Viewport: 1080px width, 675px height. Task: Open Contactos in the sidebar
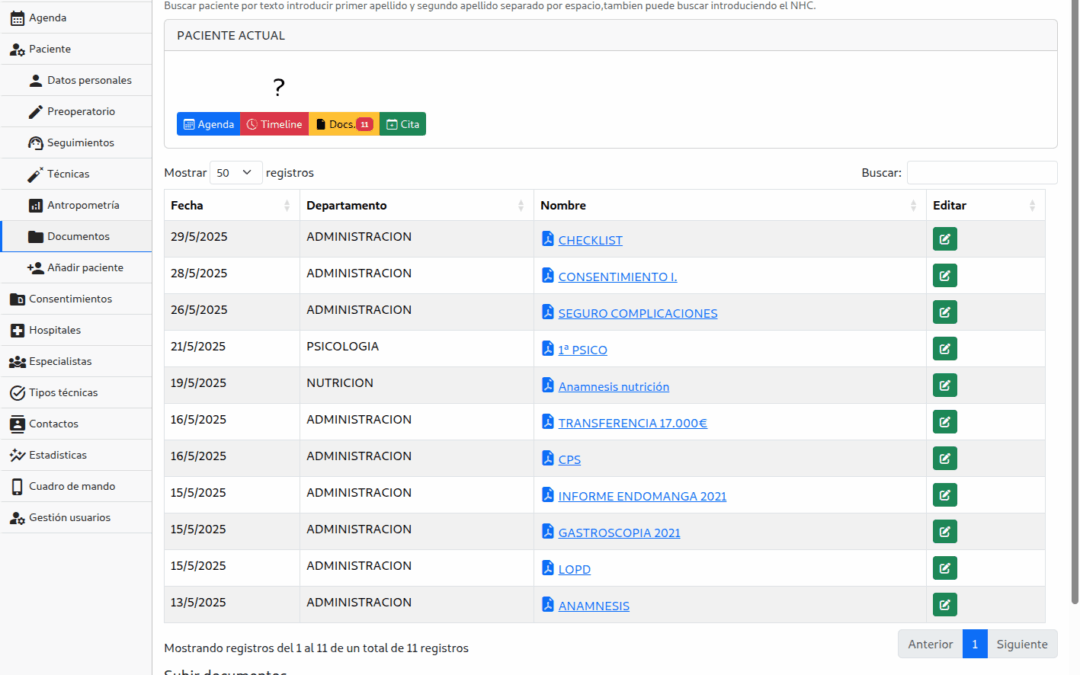[x=76, y=424]
